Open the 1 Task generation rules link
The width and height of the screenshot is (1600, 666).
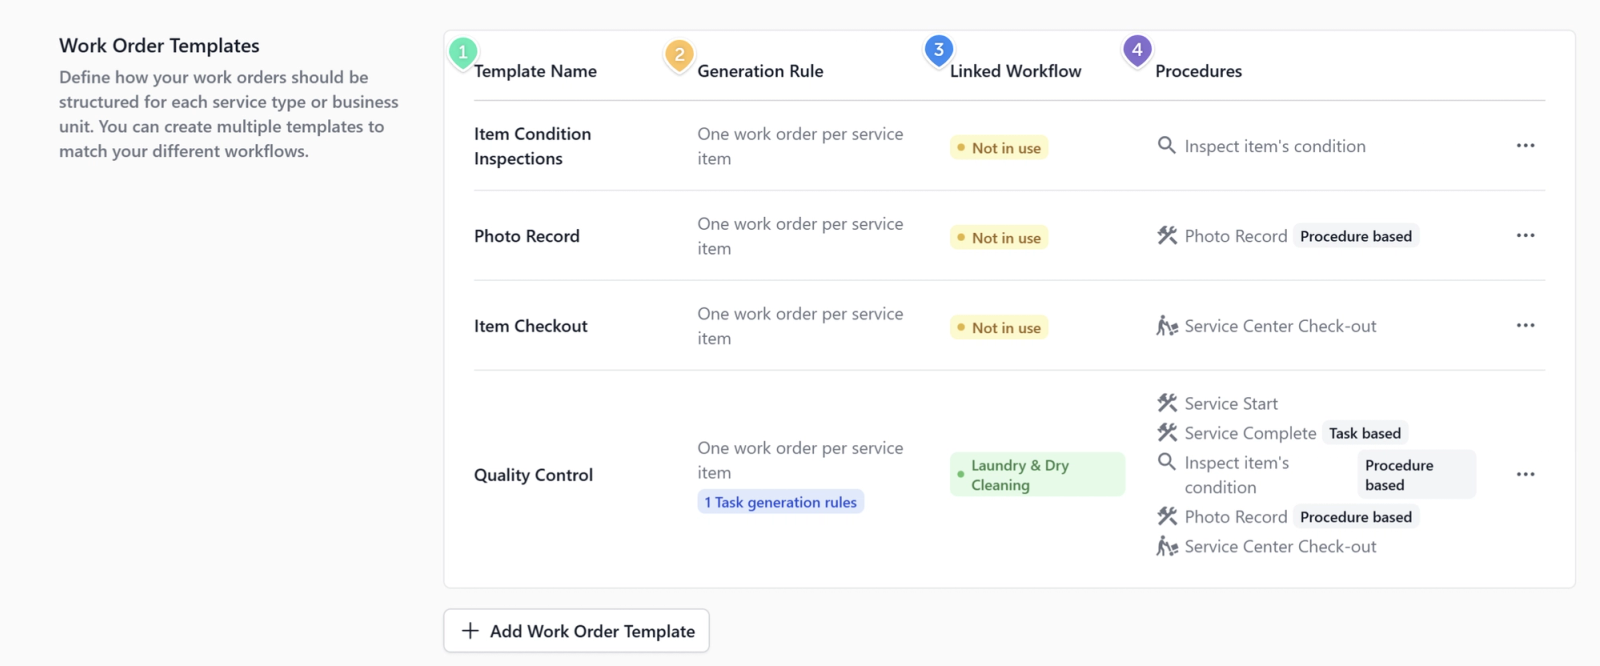pyautogui.click(x=780, y=502)
